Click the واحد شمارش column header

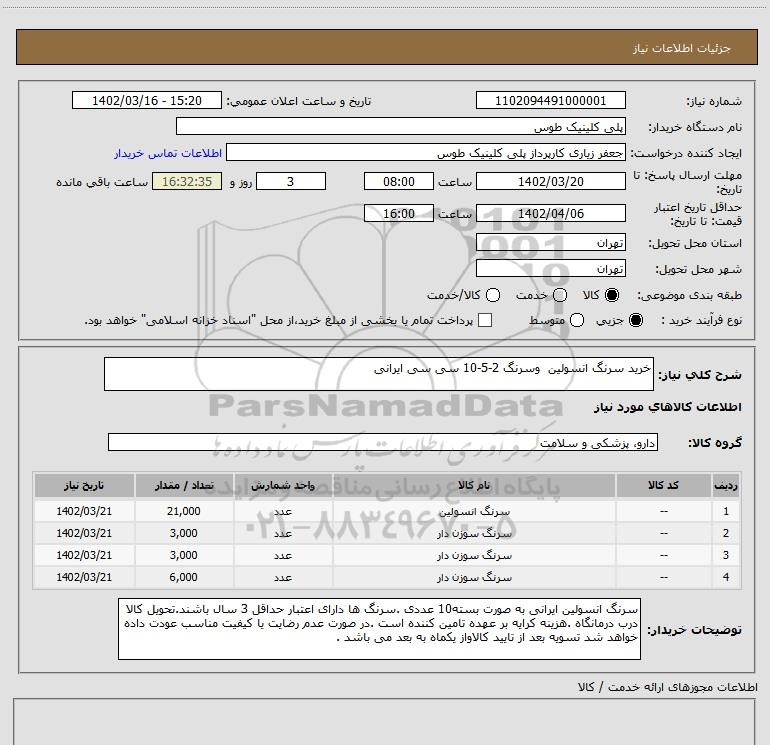point(283,485)
